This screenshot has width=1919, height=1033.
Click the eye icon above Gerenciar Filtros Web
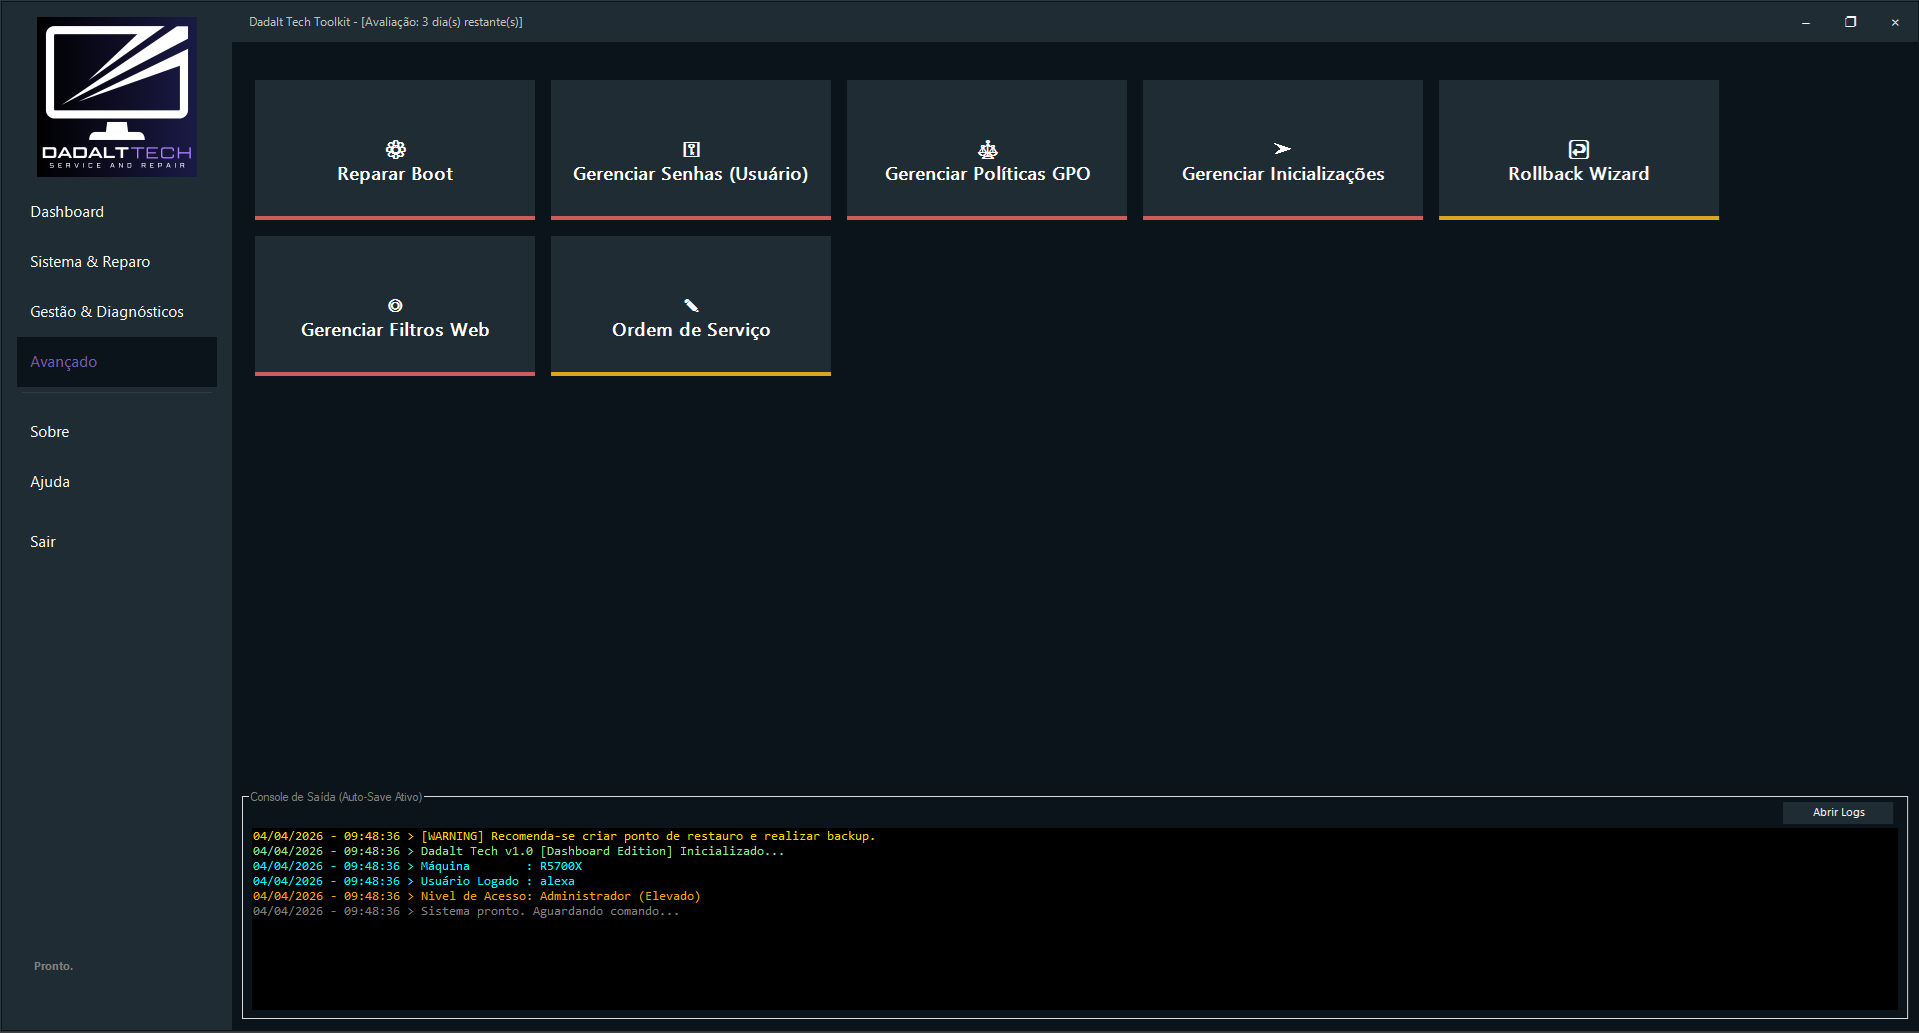[395, 306]
